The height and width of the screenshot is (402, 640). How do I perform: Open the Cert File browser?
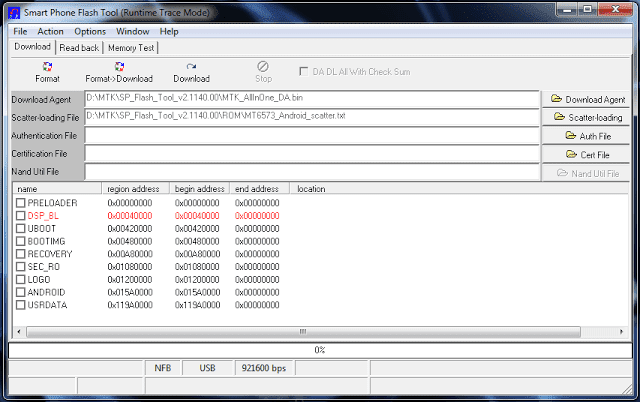click(x=586, y=155)
